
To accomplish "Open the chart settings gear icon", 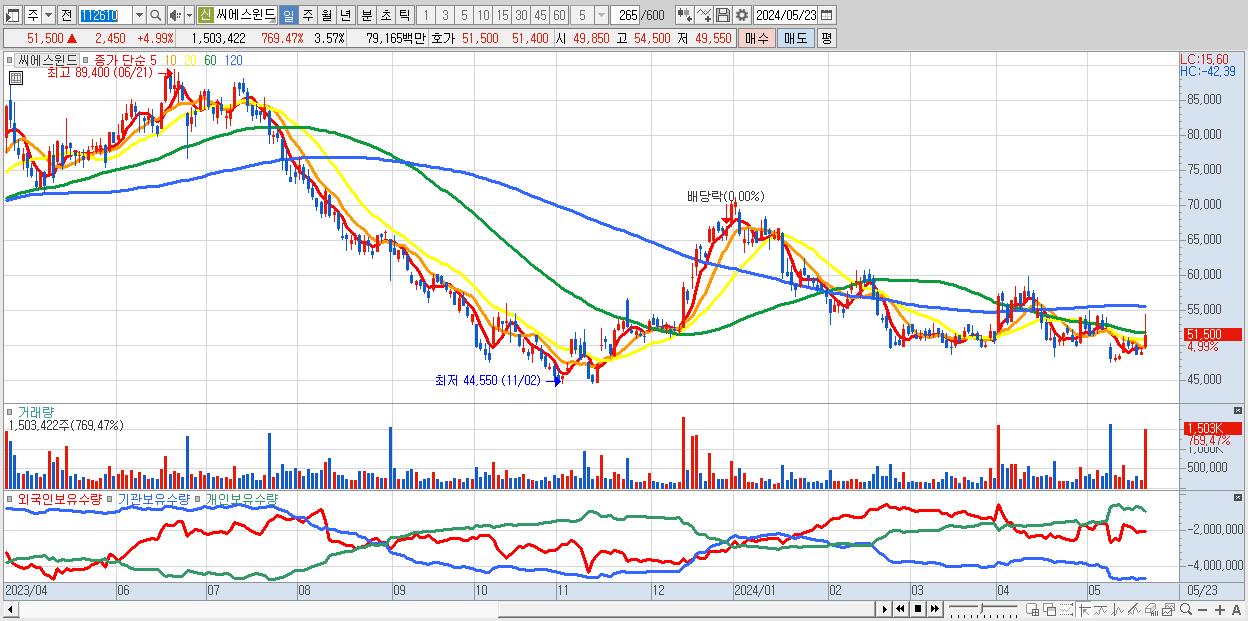I will pos(741,15).
